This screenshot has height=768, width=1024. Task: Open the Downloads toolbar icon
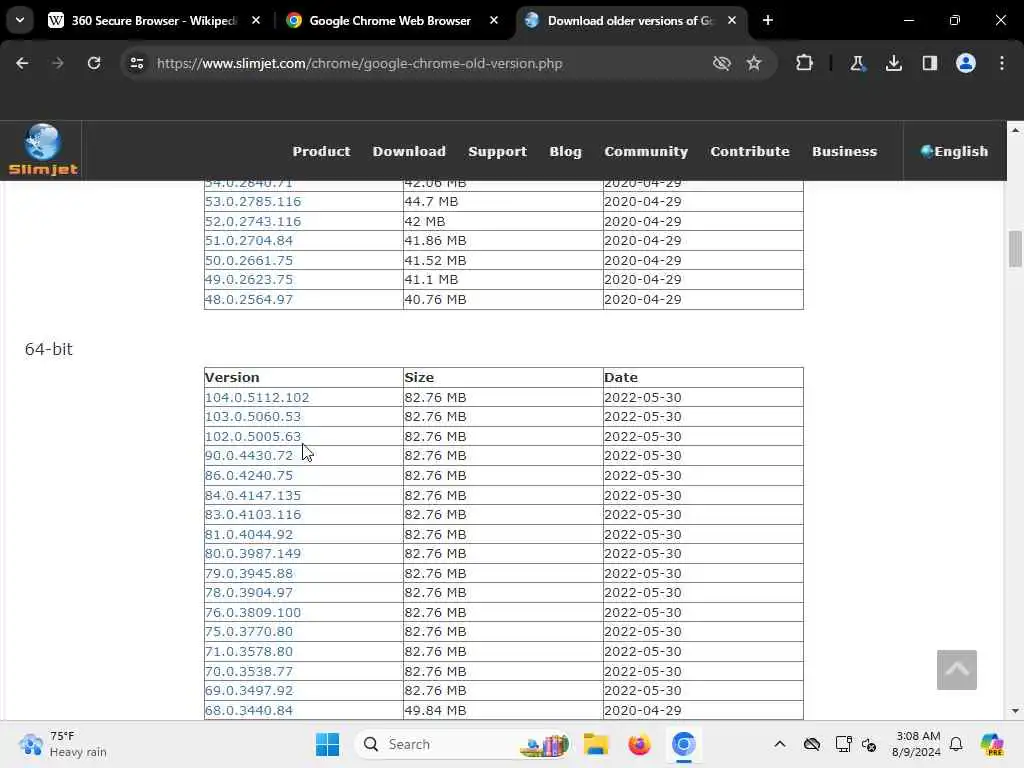click(x=893, y=63)
